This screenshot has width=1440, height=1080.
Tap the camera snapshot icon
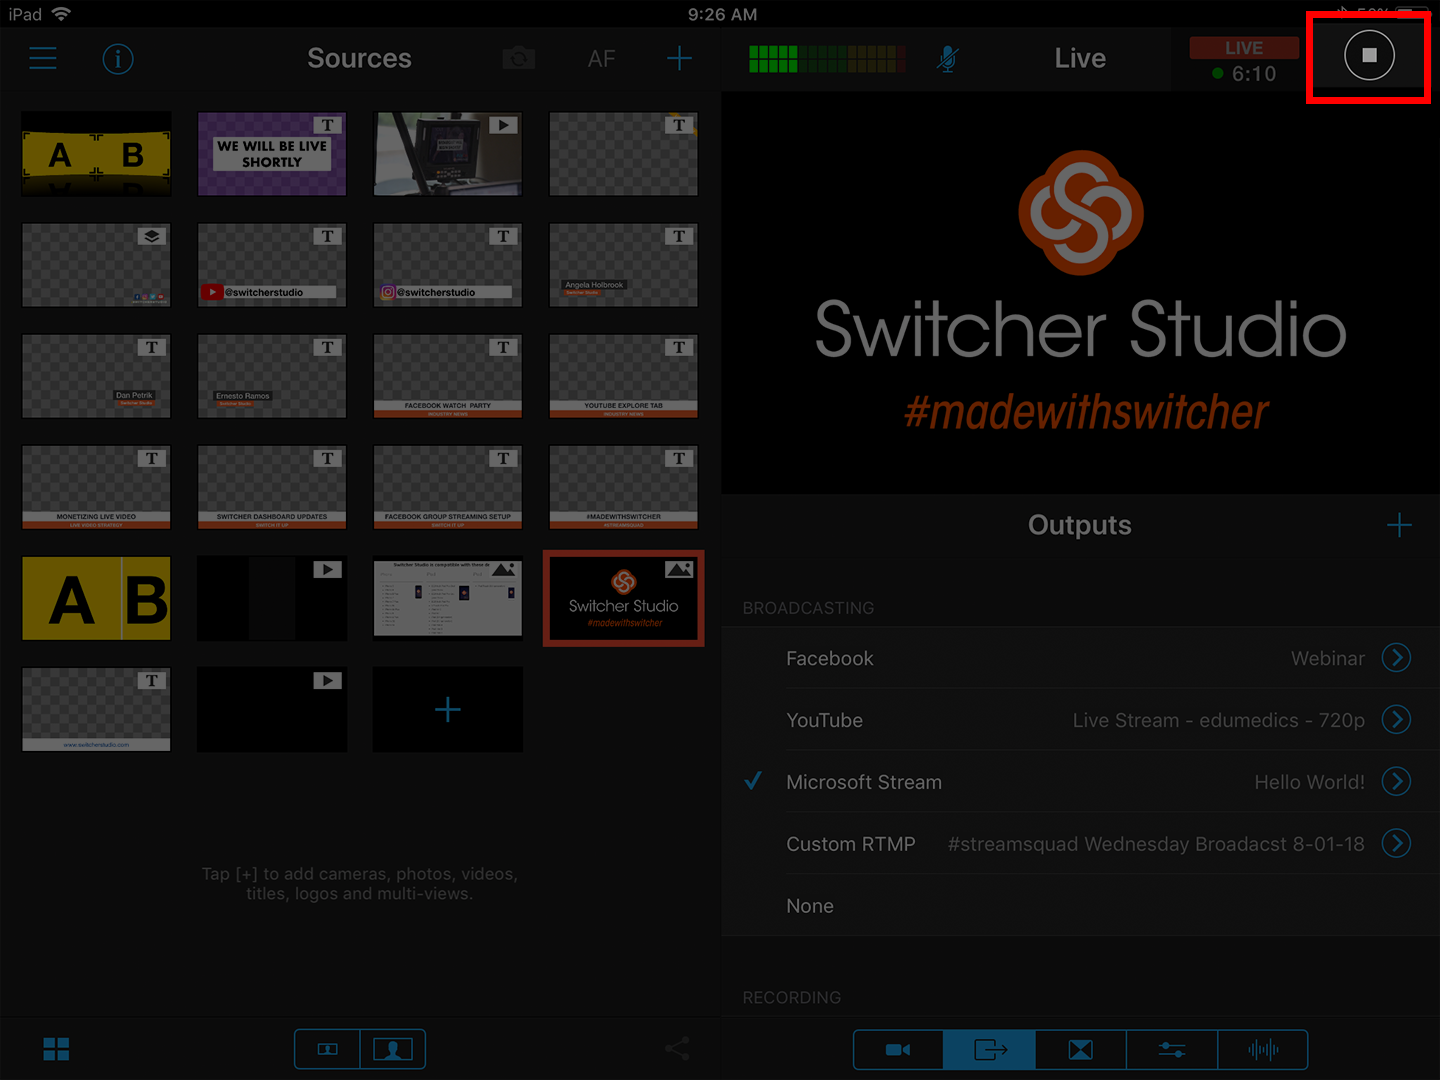(x=518, y=59)
